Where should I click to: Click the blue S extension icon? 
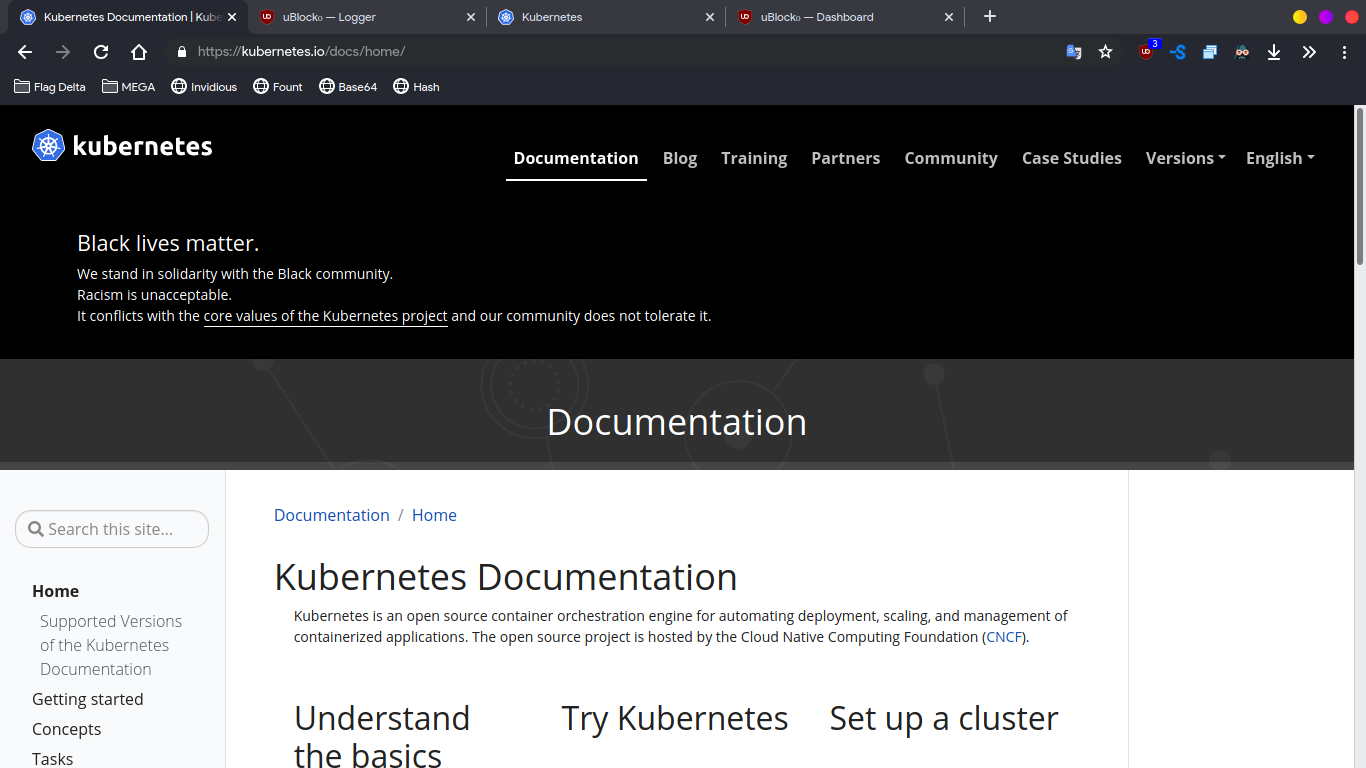click(x=1178, y=52)
